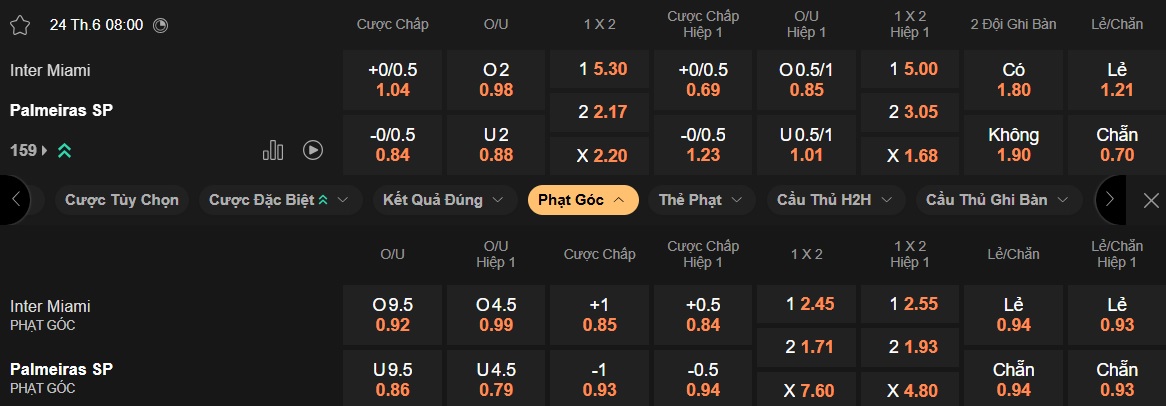This screenshot has width=1166, height=406.
Task: Expand the 159 more markets count
Action: coord(29,151)
